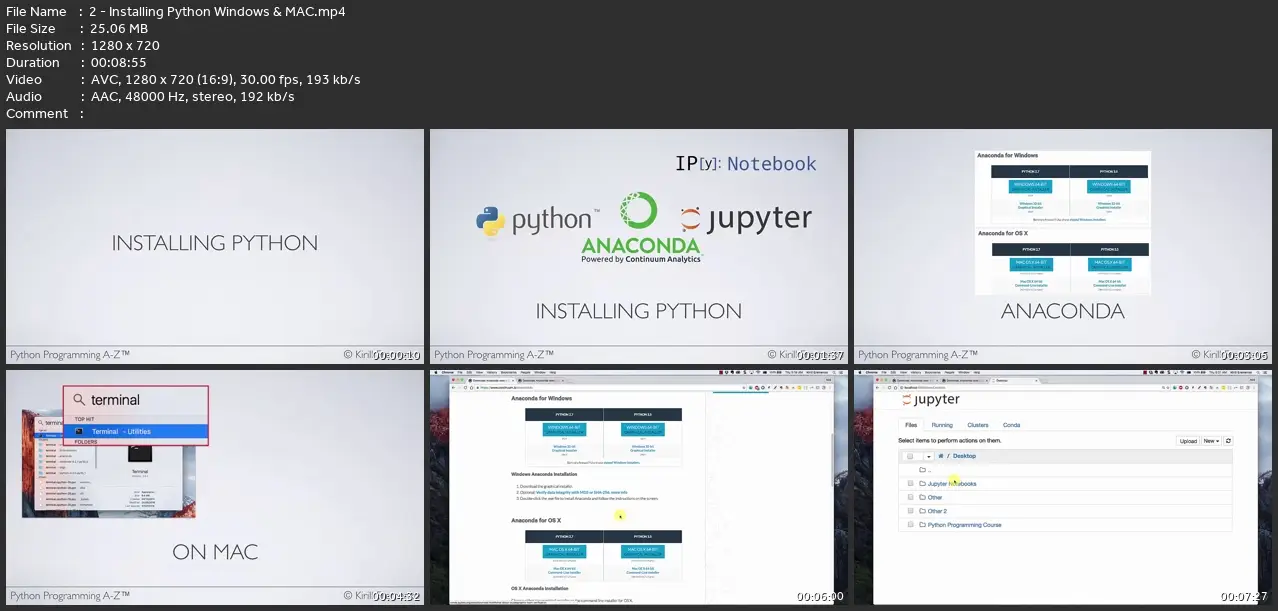Tick the select-all checkbox in Jupyter
The width and height of the screenshot is (1278, 611).
pyautogui.click(x=910, y=456)
